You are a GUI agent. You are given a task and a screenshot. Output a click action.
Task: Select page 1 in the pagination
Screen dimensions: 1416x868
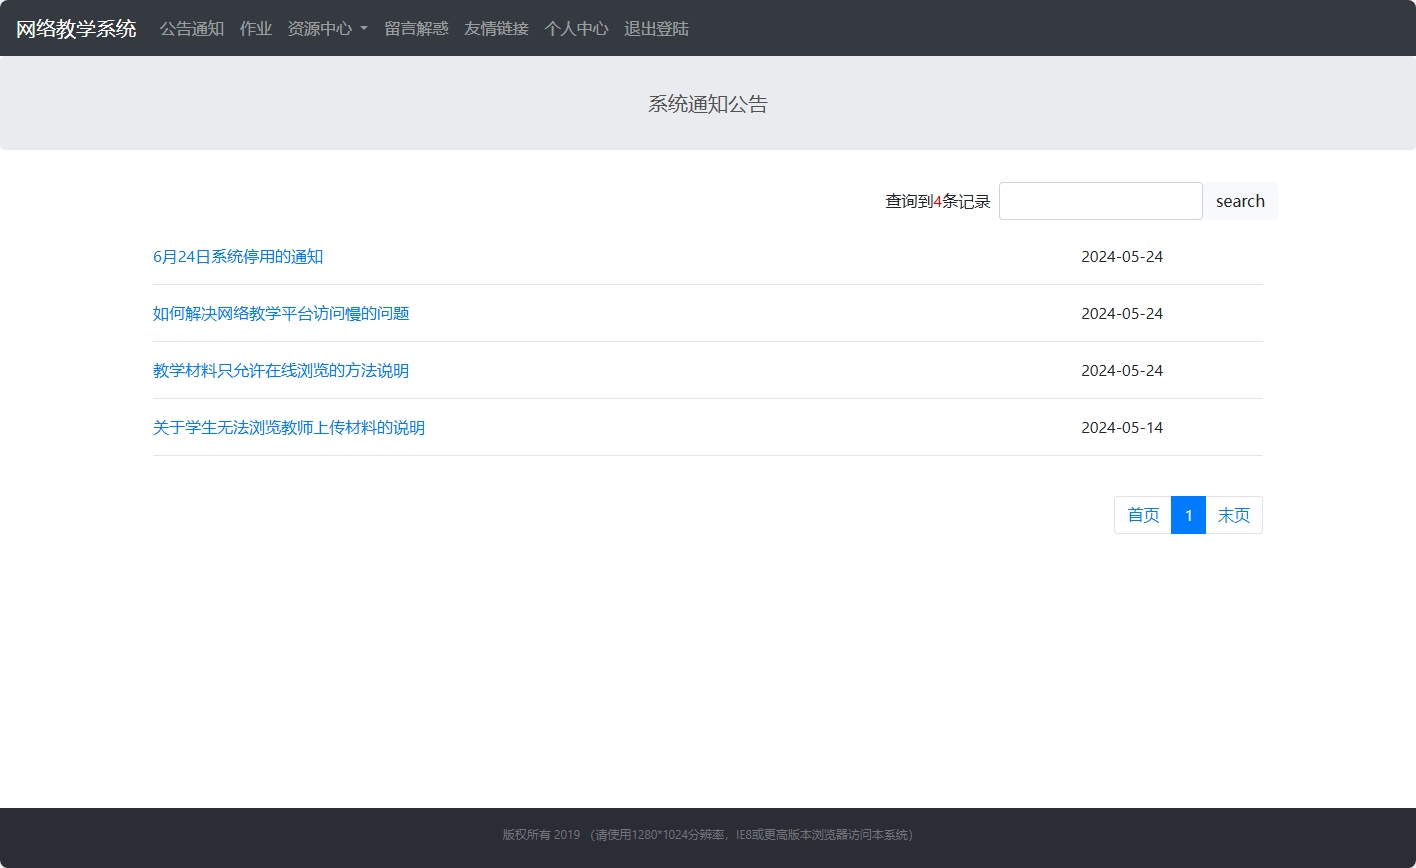point(1188,515)
